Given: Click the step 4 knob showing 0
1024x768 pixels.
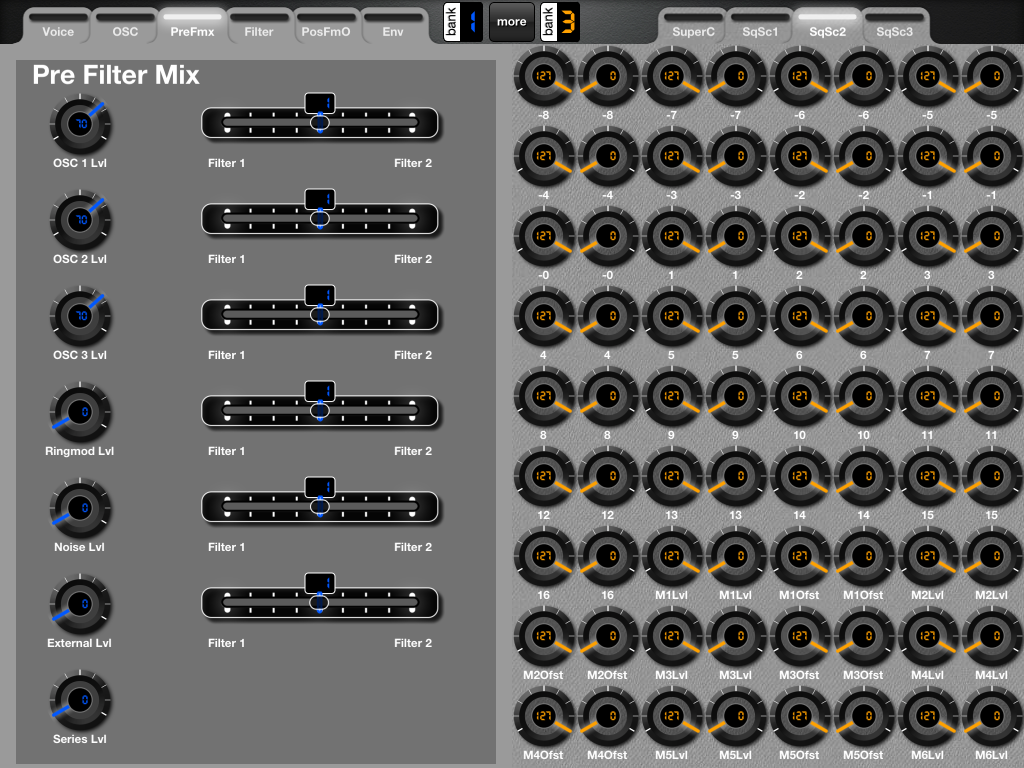Looking at the screenshot, I should point(607,316).
